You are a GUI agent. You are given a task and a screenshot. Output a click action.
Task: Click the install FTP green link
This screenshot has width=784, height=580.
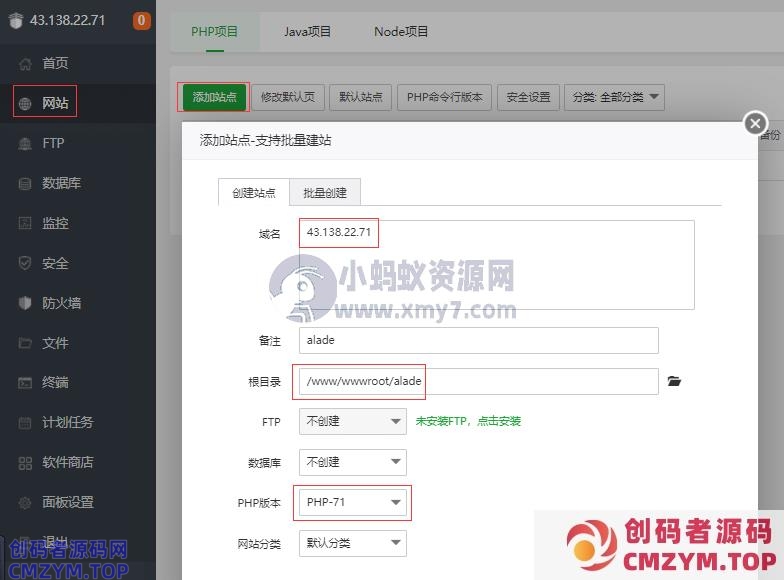pos(468,421)
